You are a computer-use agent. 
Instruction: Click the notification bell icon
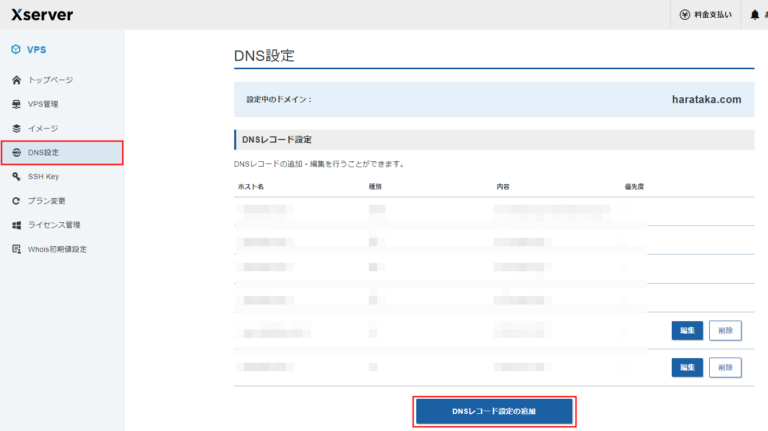pos(755,15)
